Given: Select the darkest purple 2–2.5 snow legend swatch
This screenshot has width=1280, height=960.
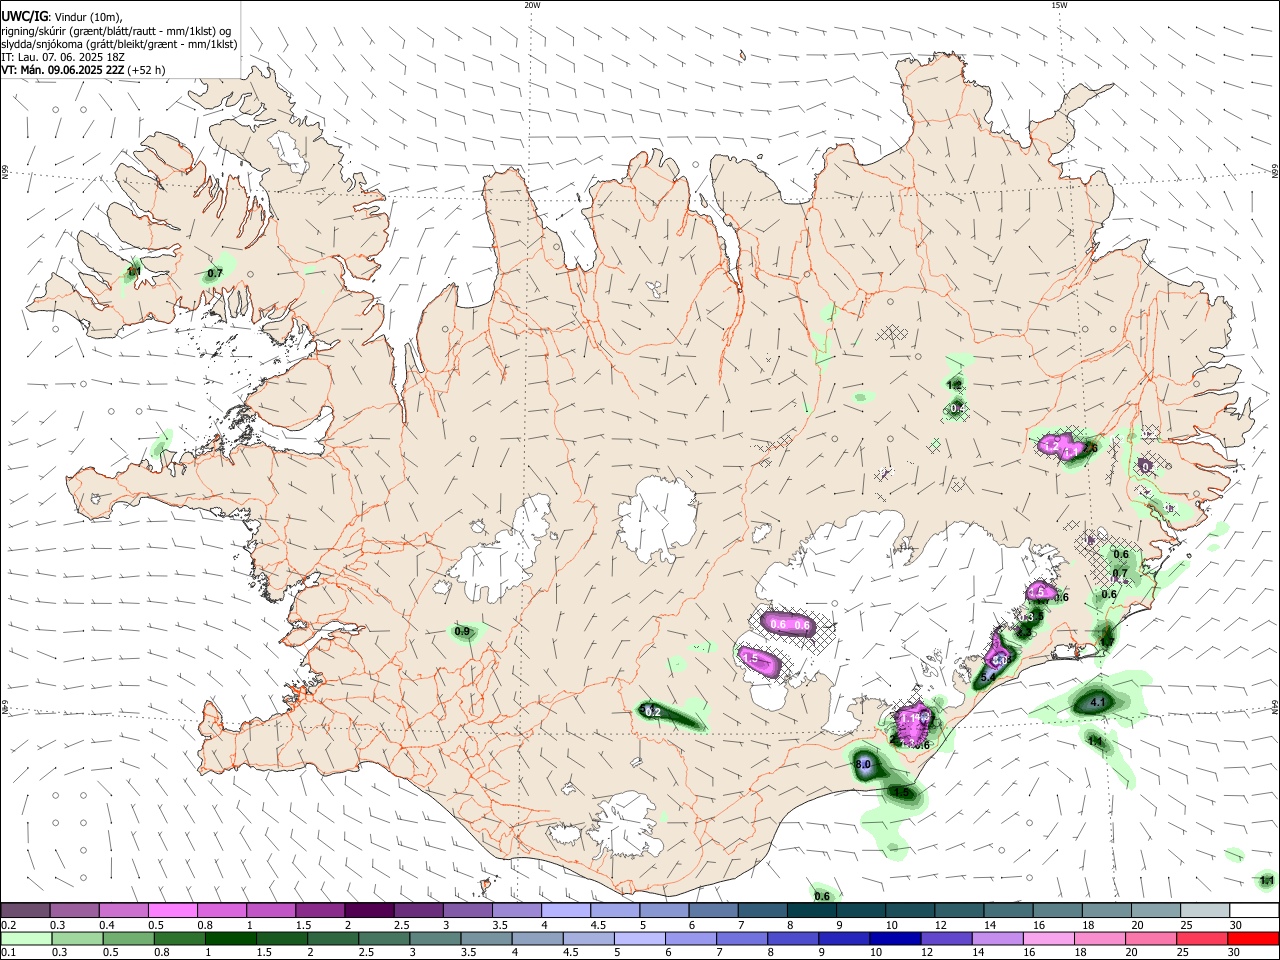Looking at the screenshot, I should click(369, 911).
